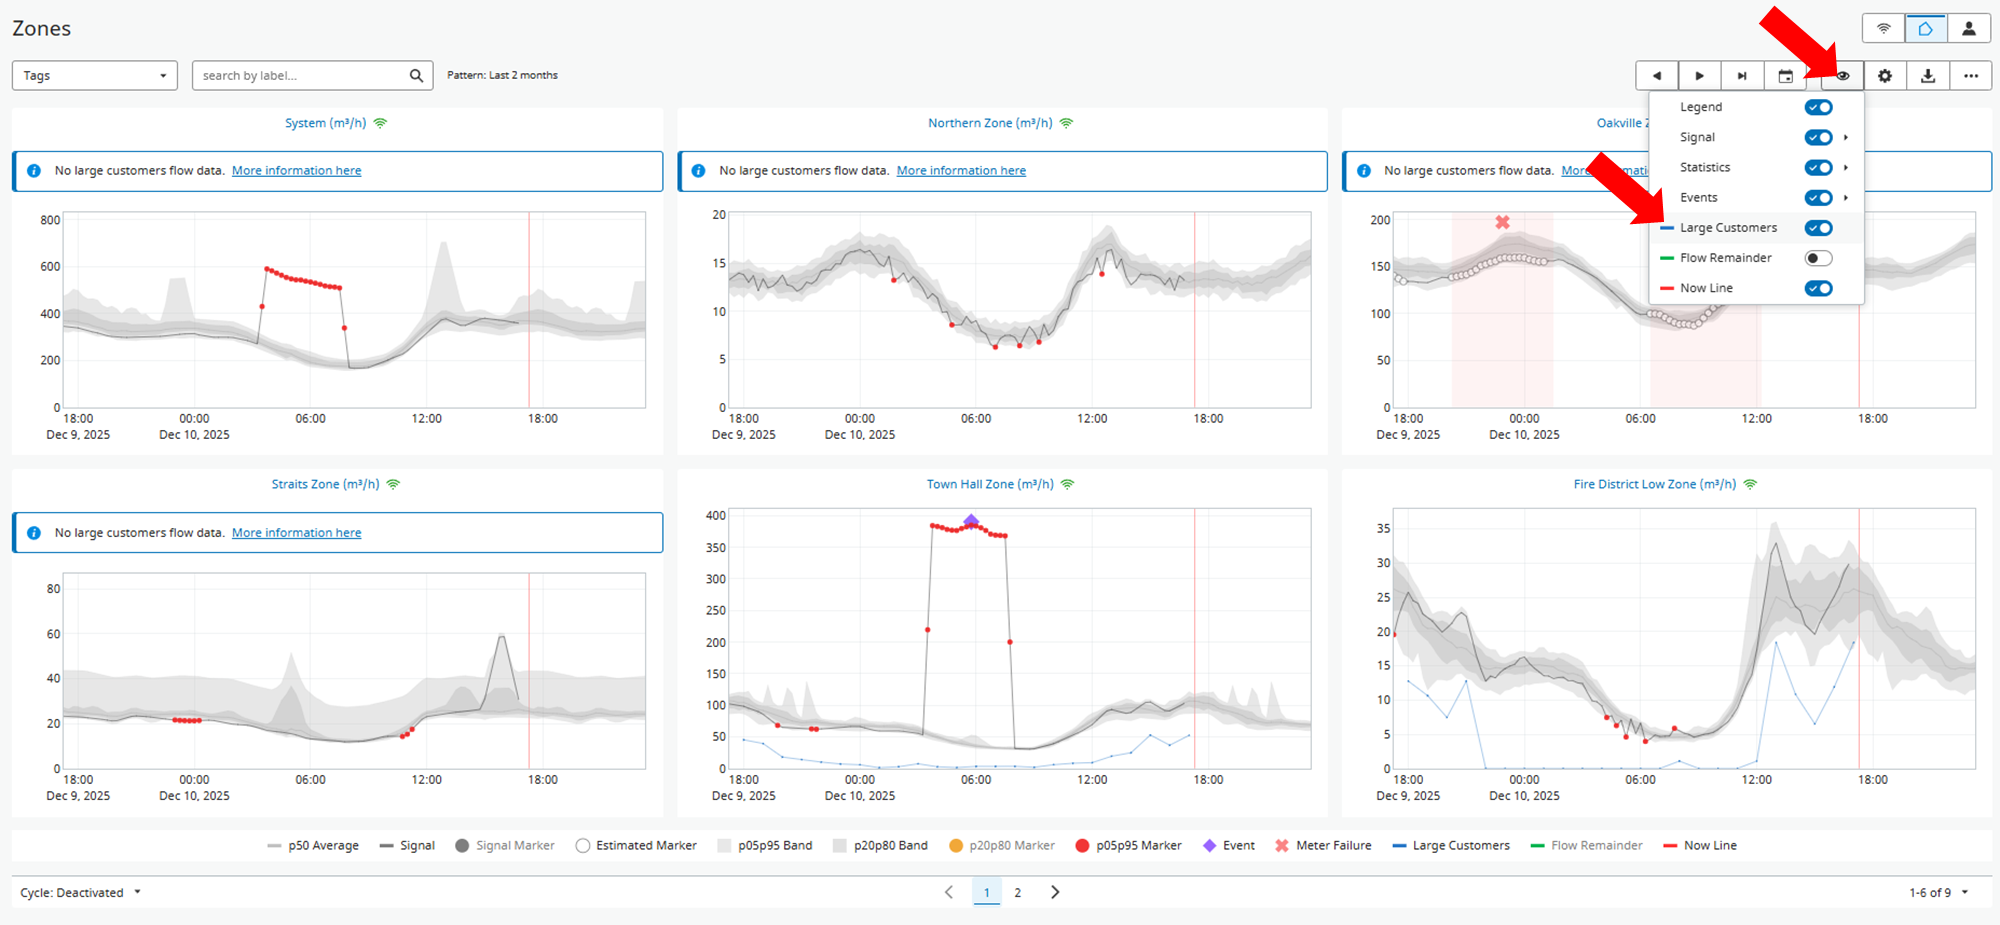Open More information here link in System panel
The height and width of the screenshot is (925, 2000).
coord(296,171)
